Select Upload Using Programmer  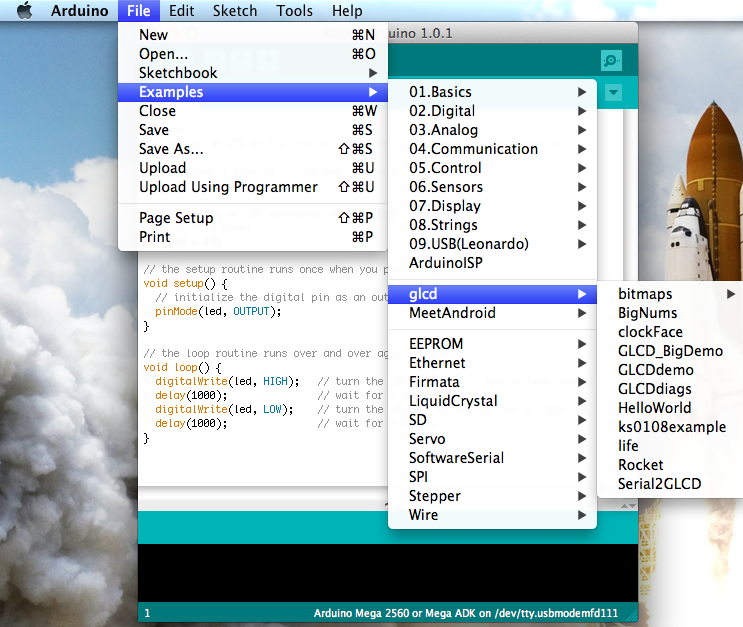point(253,187)
